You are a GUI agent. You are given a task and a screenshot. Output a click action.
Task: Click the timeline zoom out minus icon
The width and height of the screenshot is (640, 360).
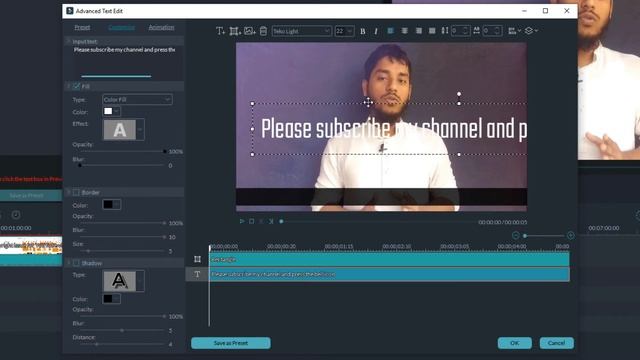click(516, 236)
